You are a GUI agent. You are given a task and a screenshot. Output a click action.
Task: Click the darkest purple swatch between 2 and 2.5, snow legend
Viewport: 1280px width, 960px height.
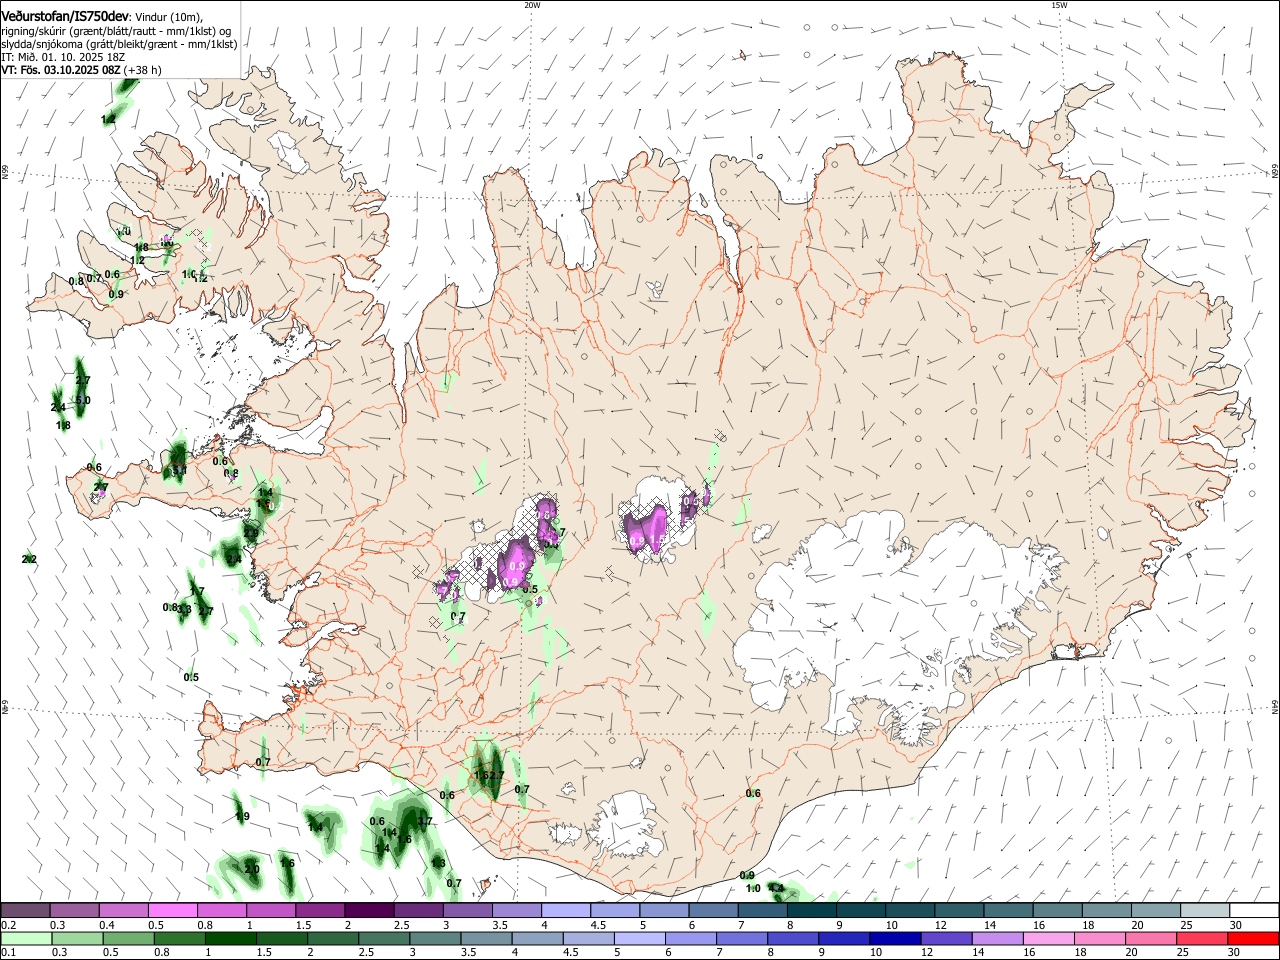click(x=368, y=911)
